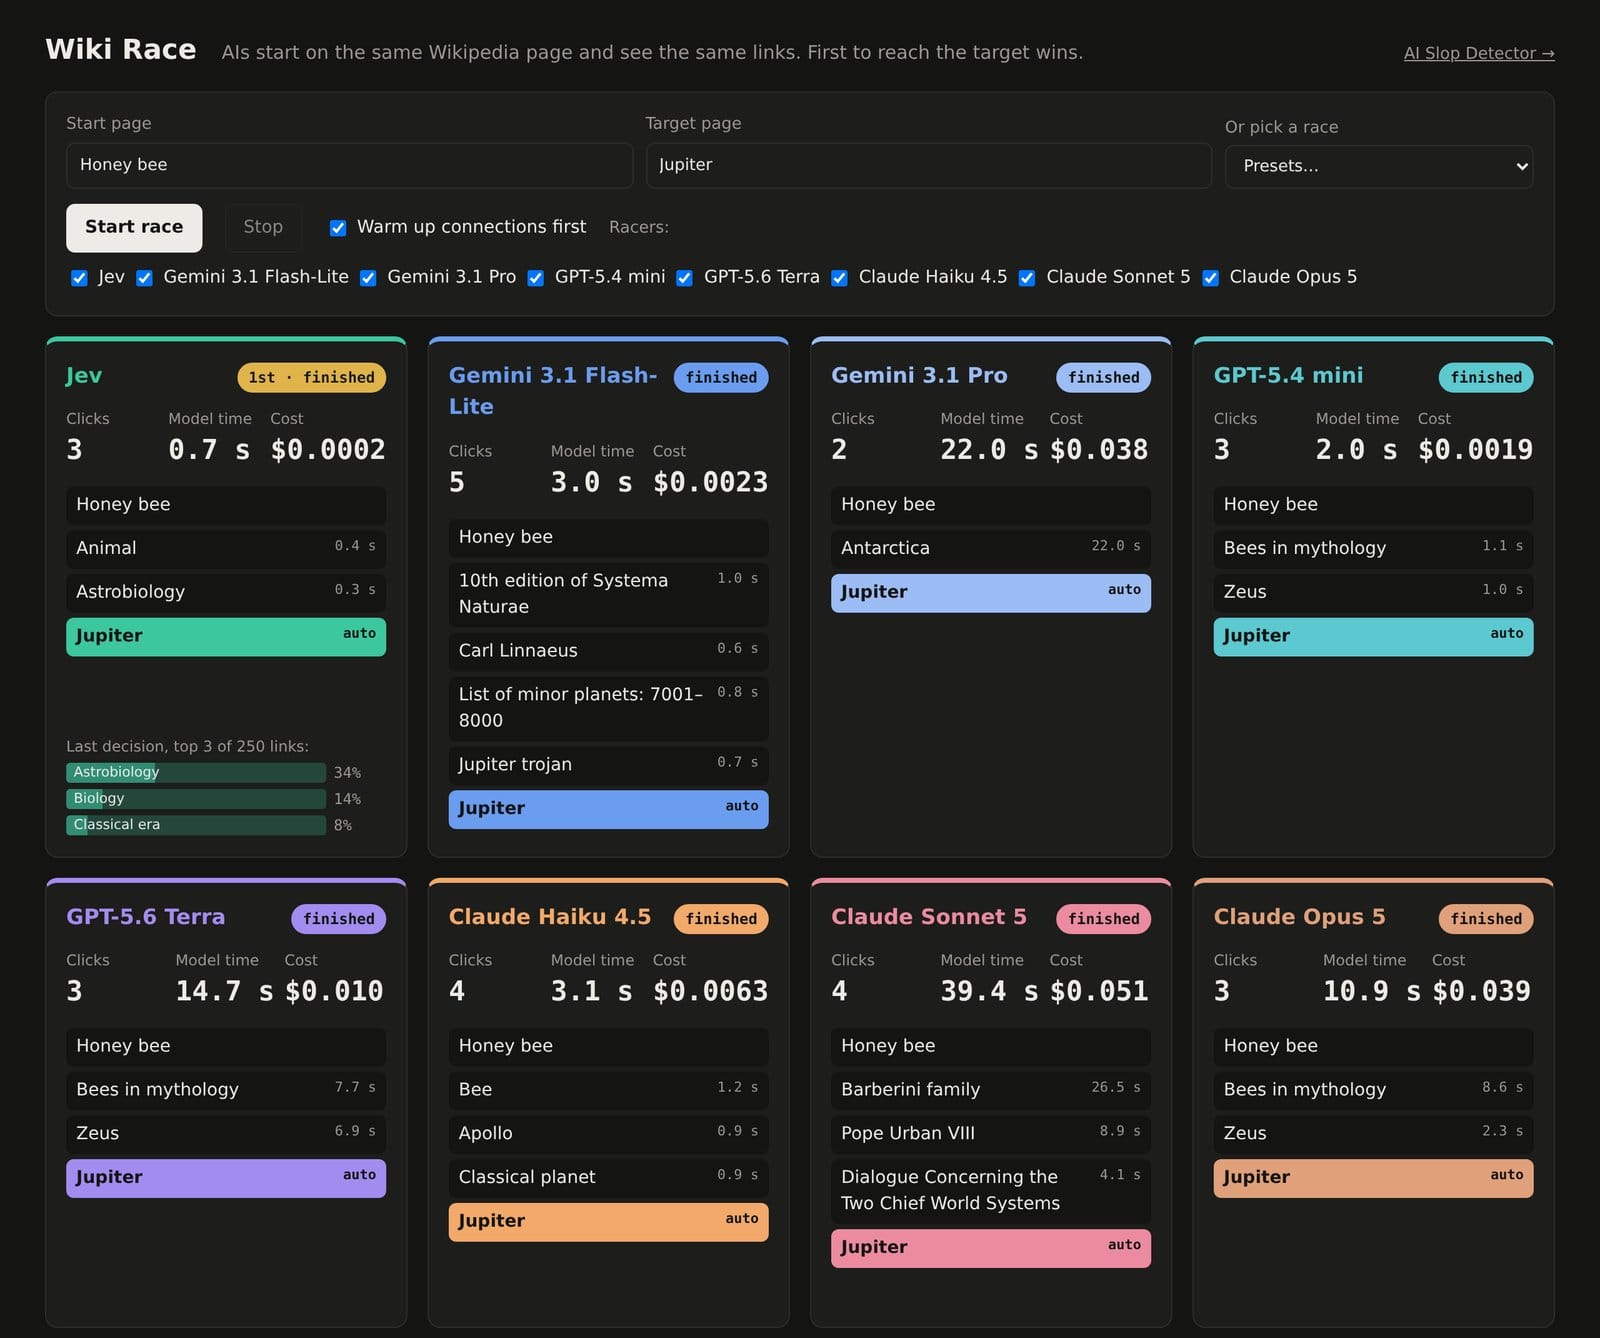Uncheck the Gemini 3.1 Flash-Lite racer checkbox
Image resolution: width=1600 pixels, height=1338 pixels.
pyautogui.click(x=144, y=278)
